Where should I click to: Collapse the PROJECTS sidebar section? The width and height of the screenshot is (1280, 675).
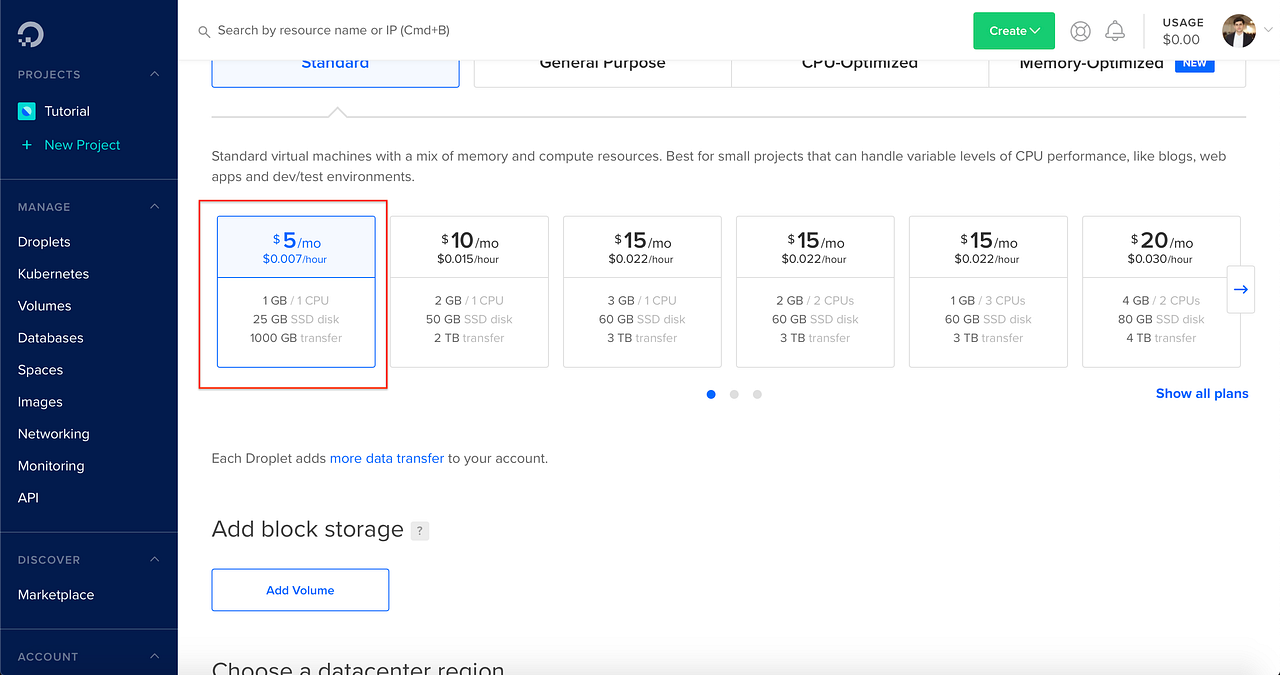click(x=154, y=74)
